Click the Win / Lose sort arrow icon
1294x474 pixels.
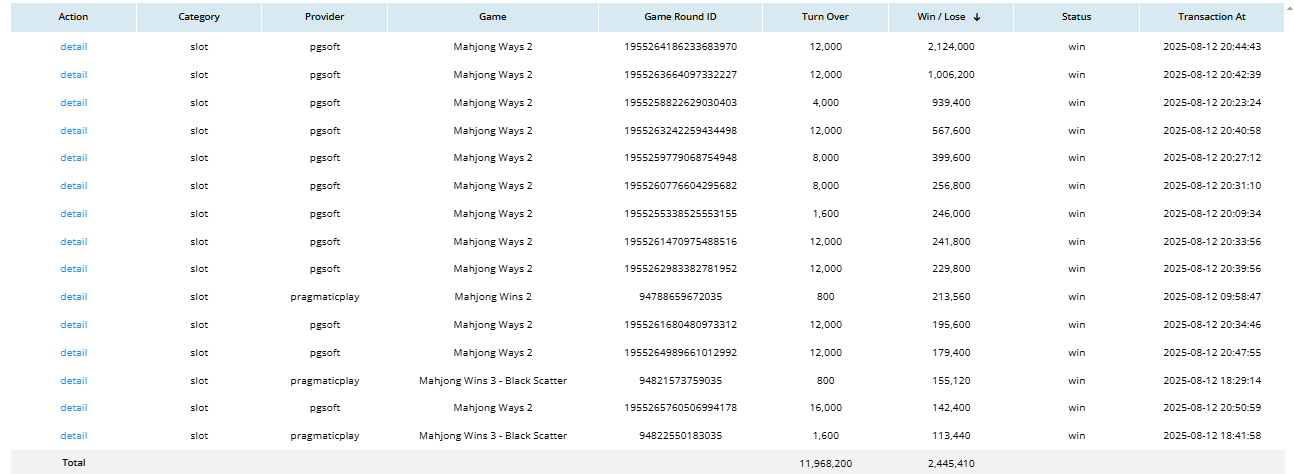(977, 17)
